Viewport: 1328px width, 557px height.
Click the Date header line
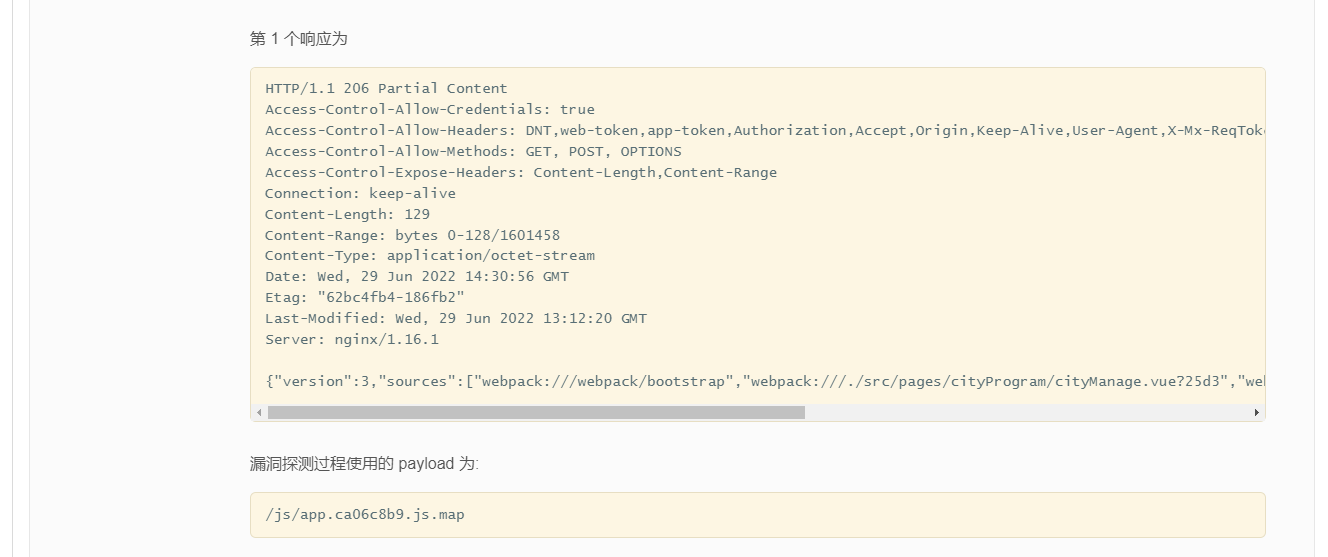tap(416, 276)
